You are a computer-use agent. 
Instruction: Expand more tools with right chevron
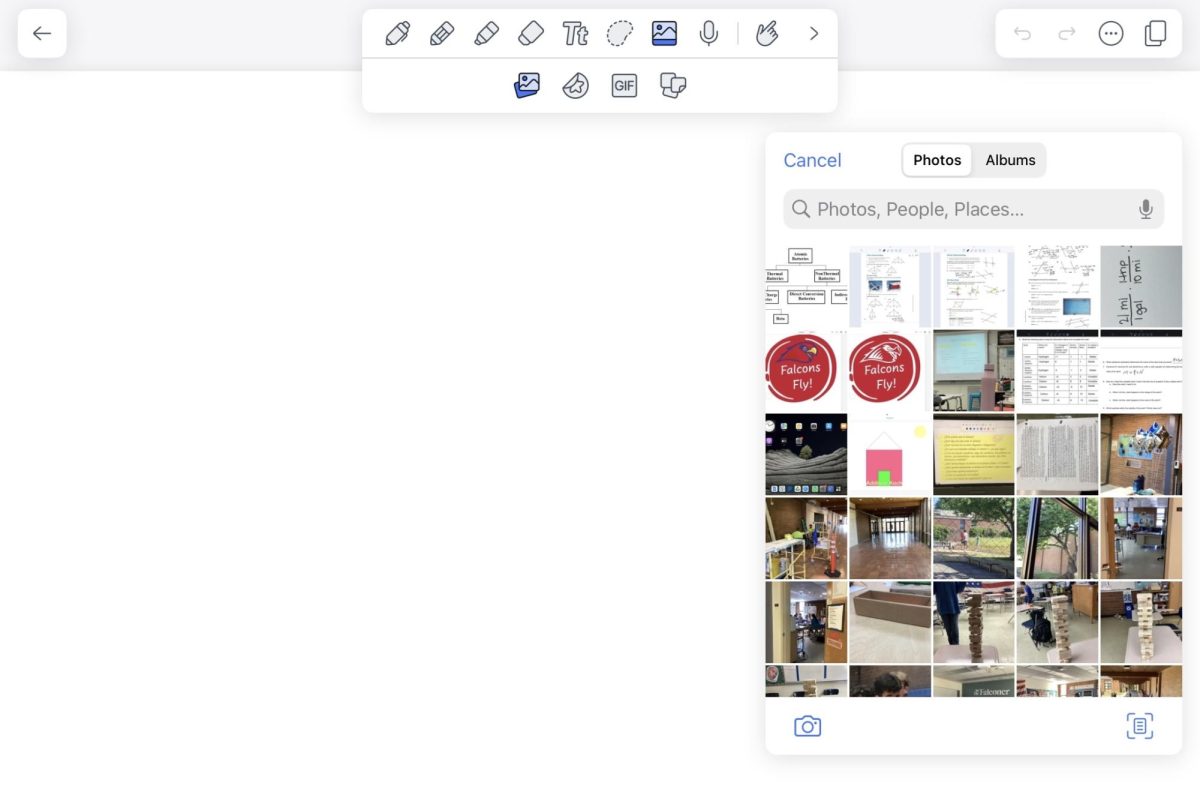point(814,34)
